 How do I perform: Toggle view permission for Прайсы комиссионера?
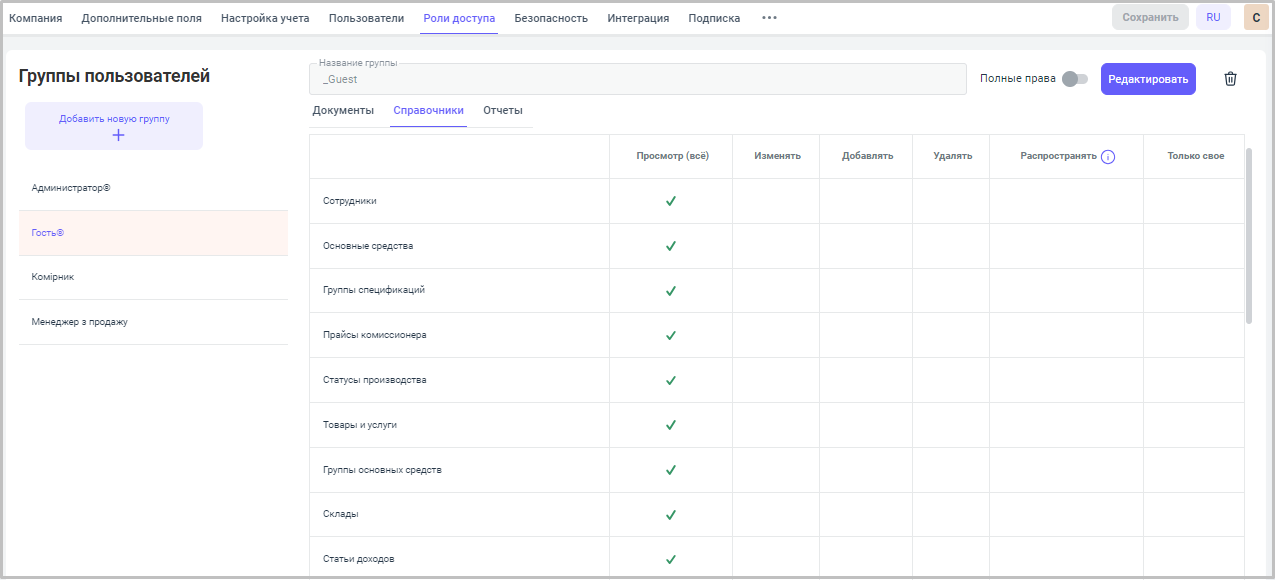[x=671, y=335]
